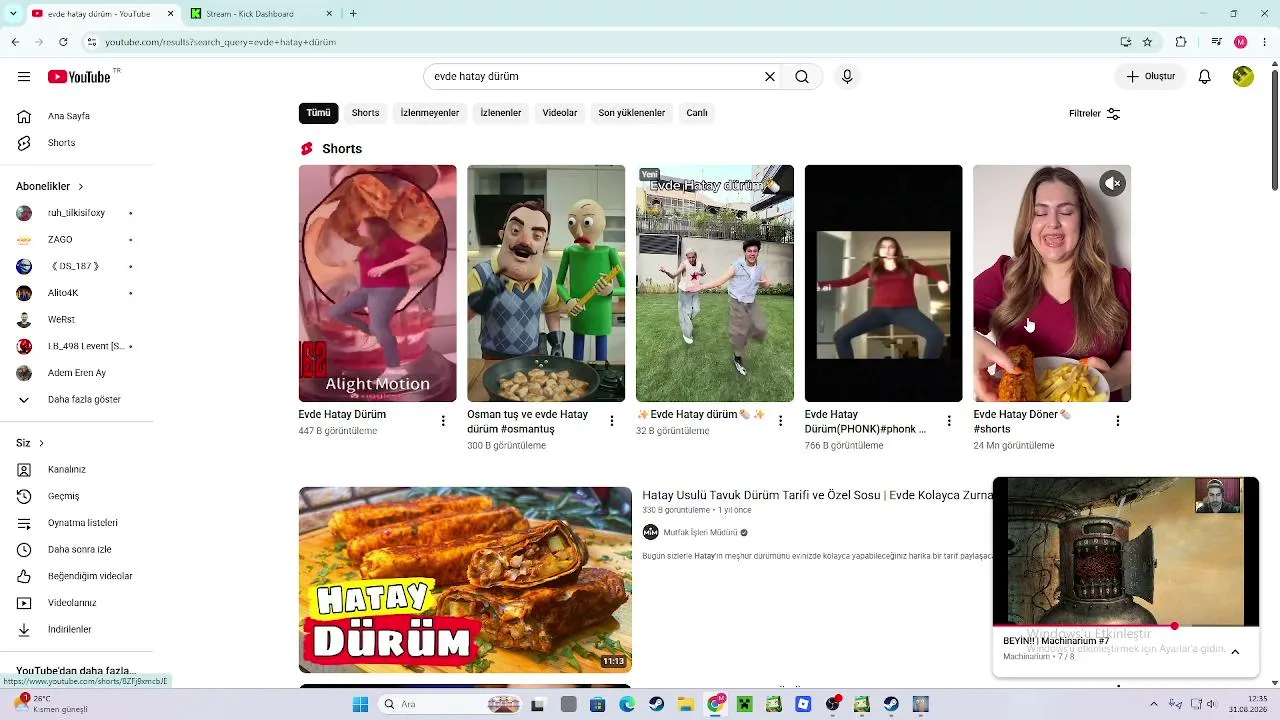Open the Chrome extensions puzzle icon
The image size is (1280, 720).
[1181, 42]
